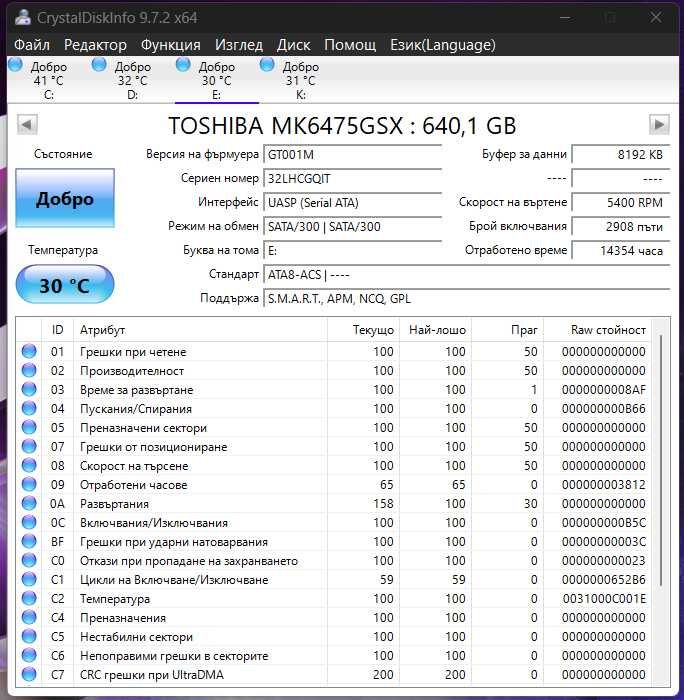Click the status icon for attribute C2
This screenshot has width=684, height=700.
[29, 598]
